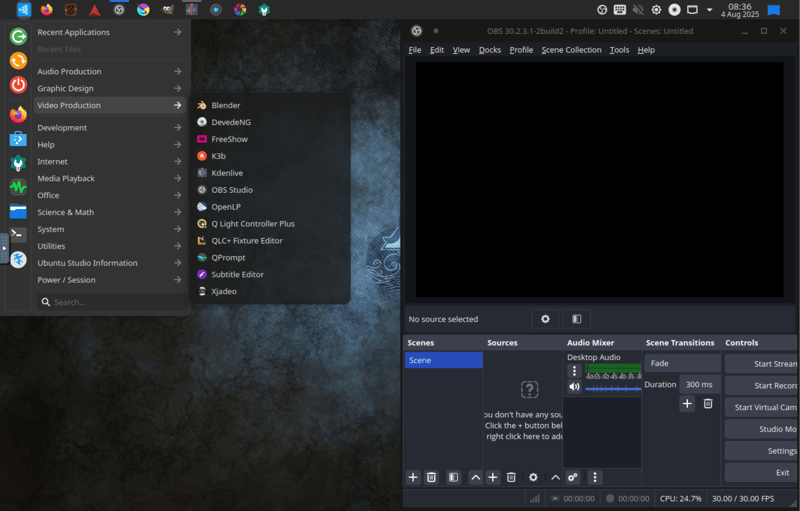Open Blender from the application menu

[225, 105]
